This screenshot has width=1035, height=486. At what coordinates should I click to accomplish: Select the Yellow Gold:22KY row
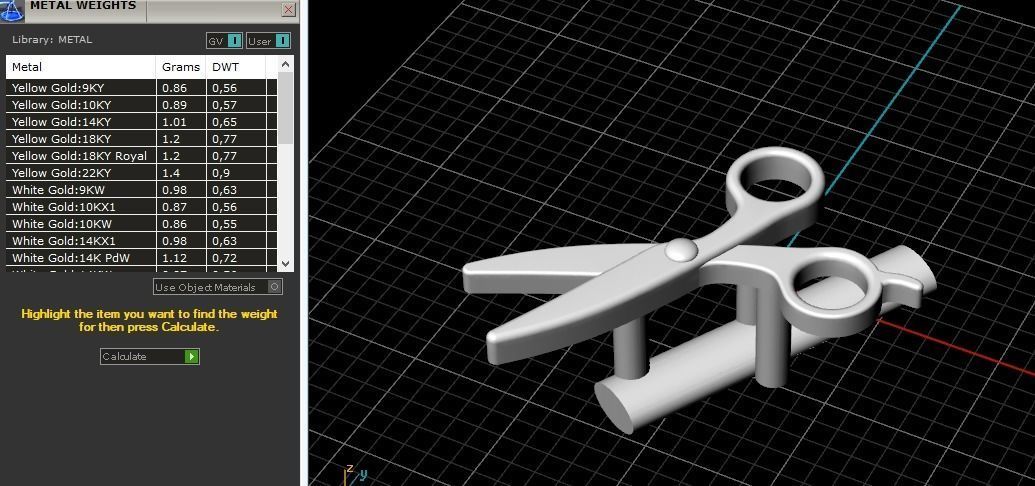click(x=141, y=173)
